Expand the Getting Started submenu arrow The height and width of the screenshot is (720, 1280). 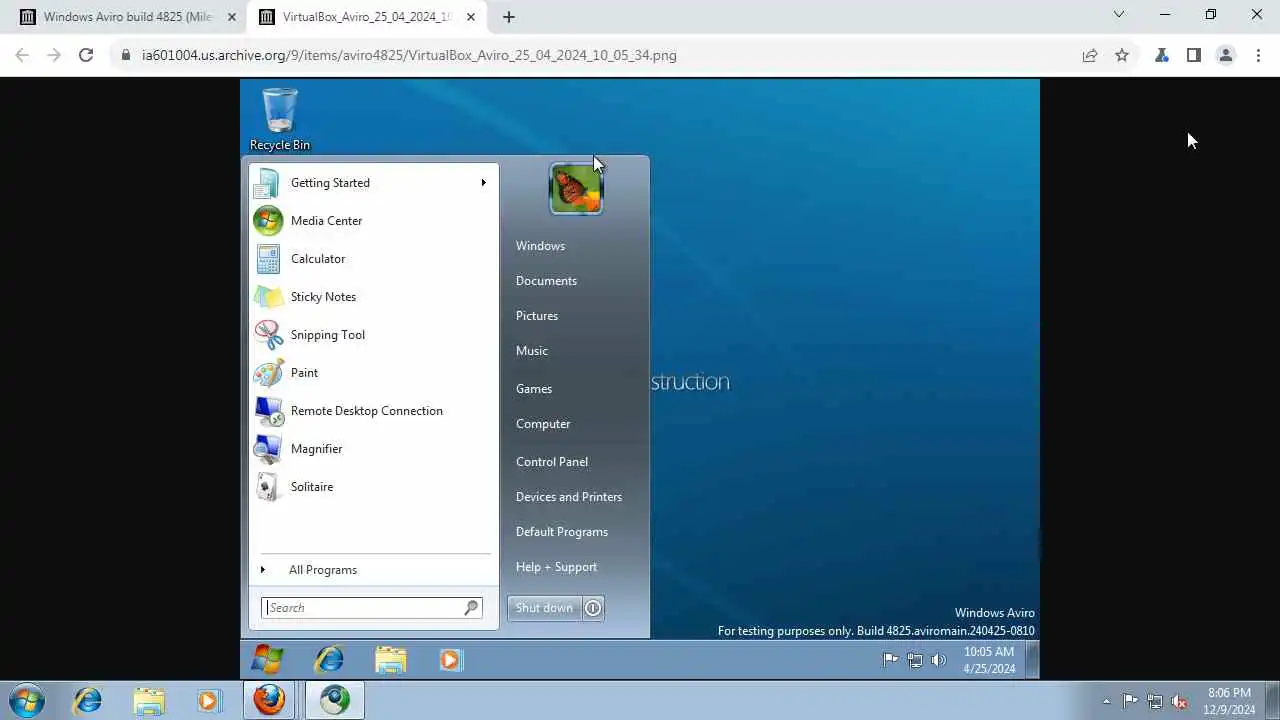tap(483, 183)
